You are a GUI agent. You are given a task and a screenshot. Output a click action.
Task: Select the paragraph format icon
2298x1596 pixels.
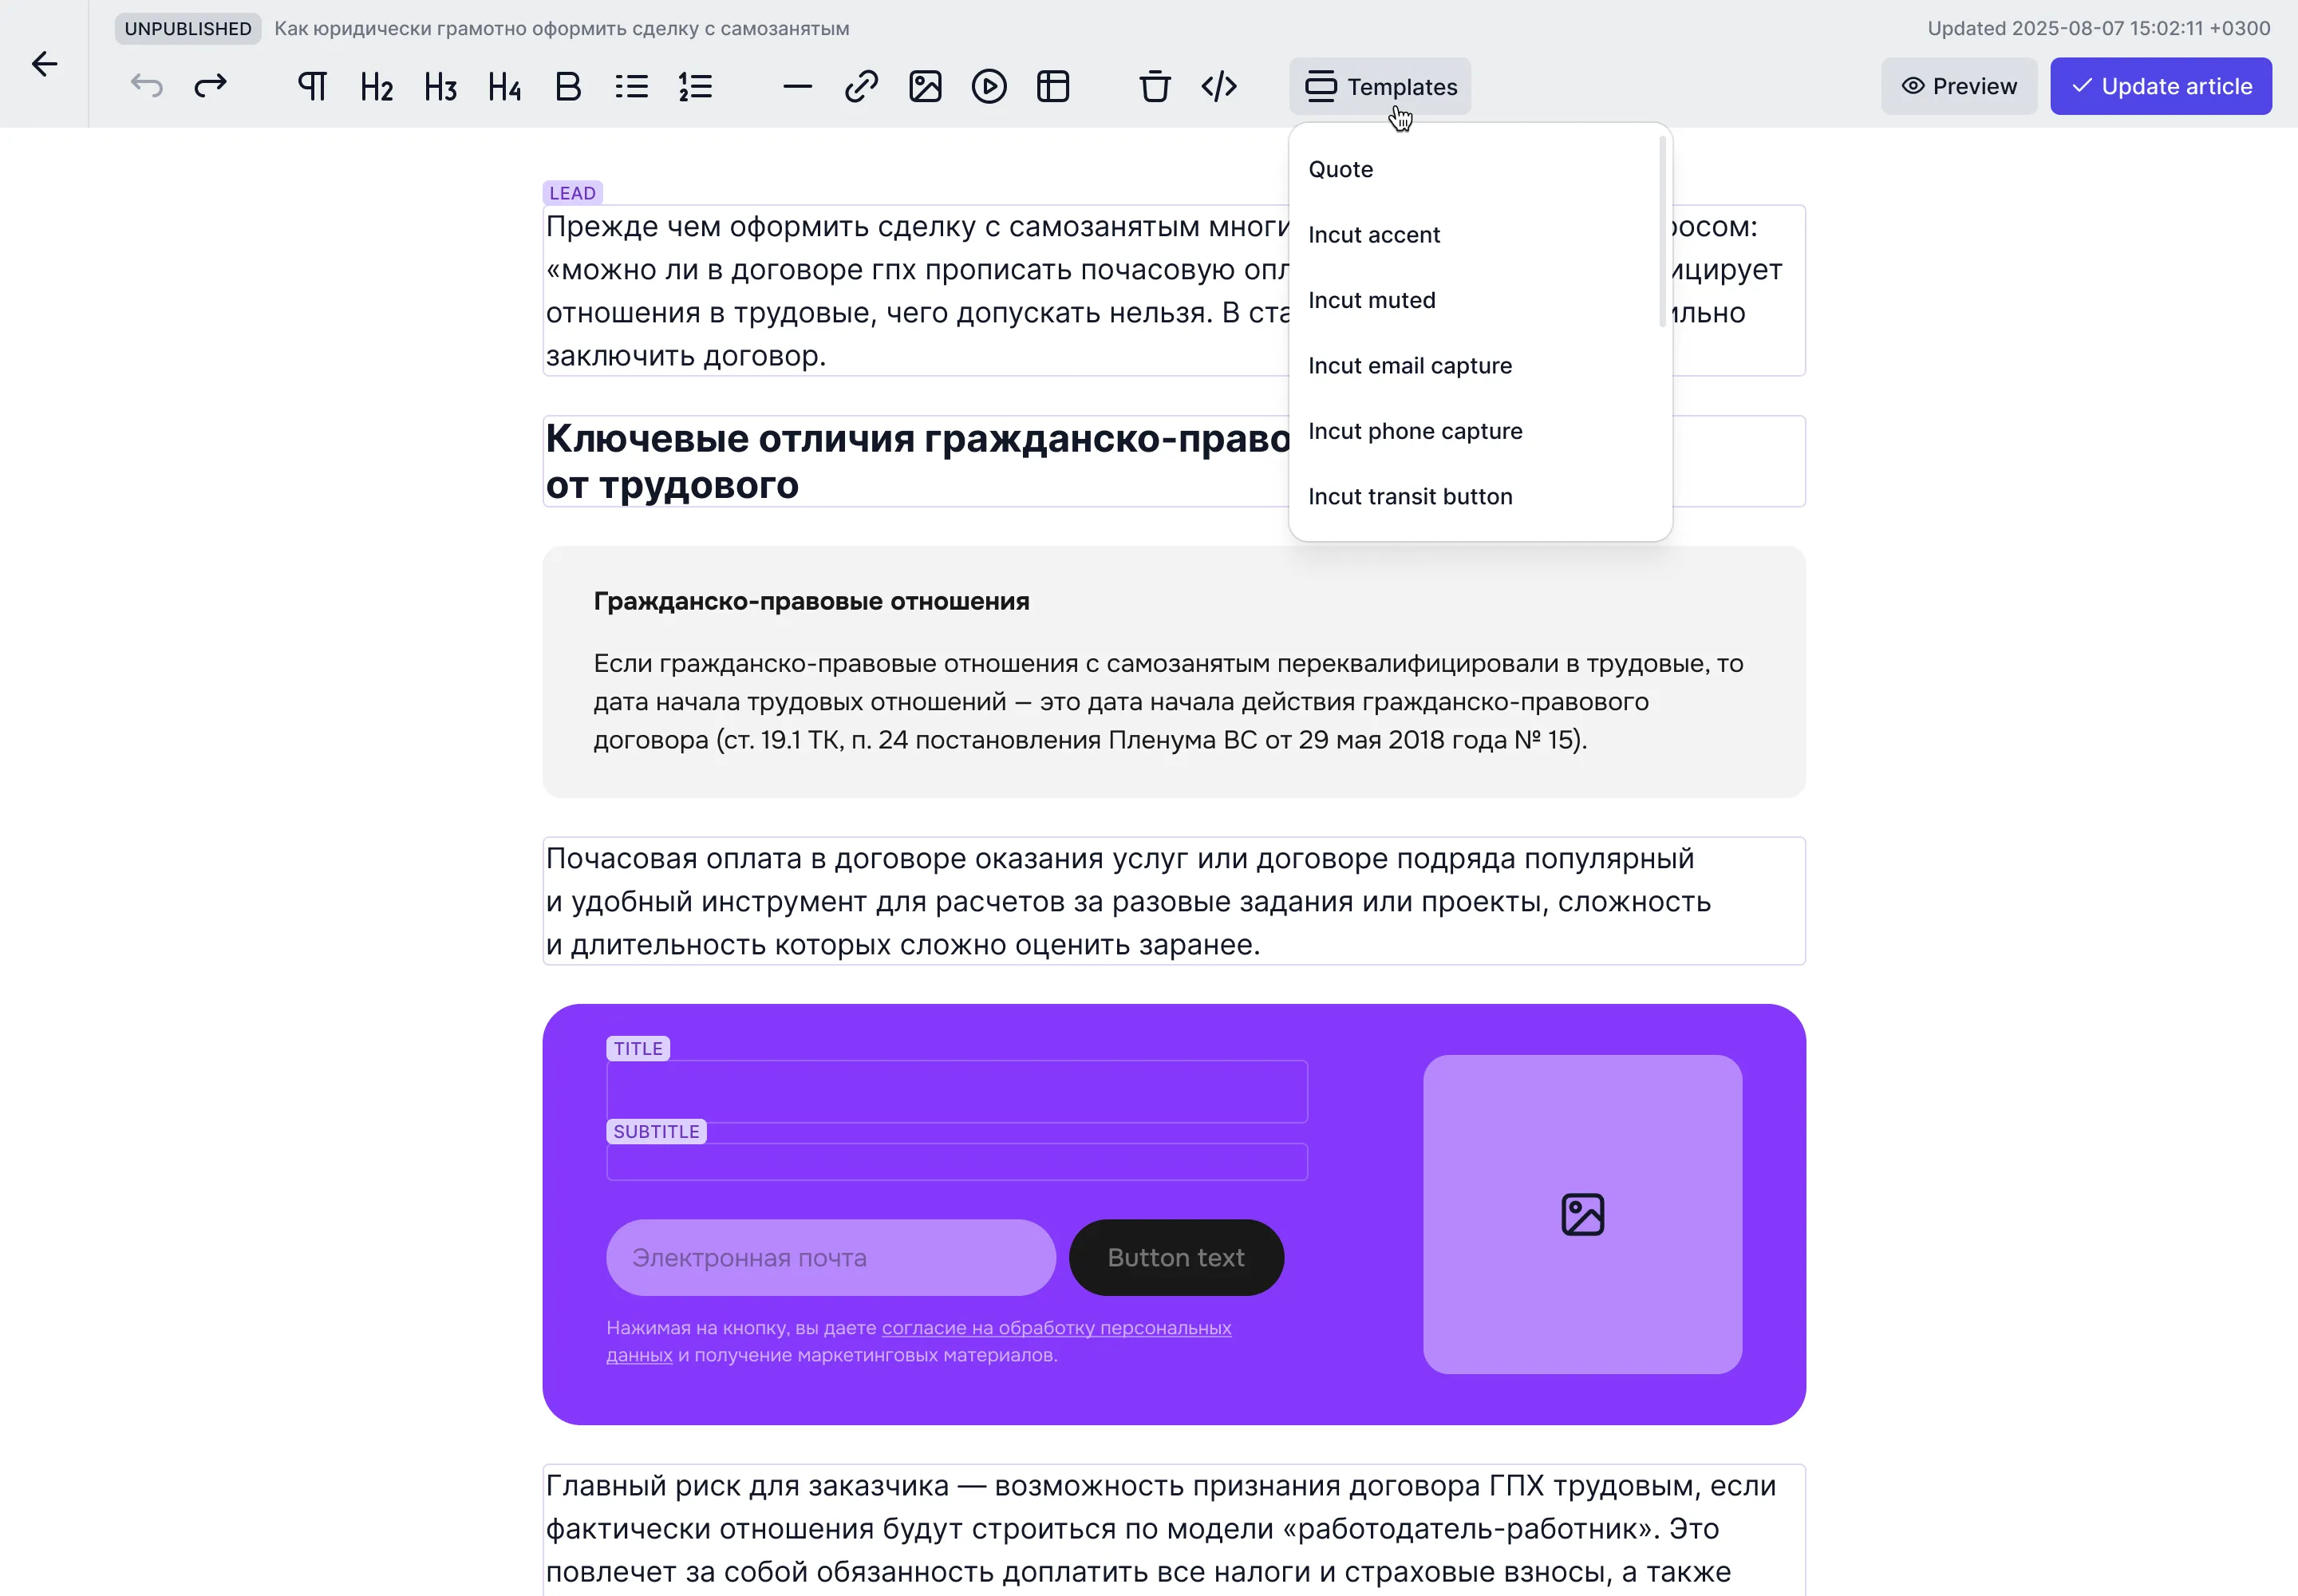pos(312,86)
